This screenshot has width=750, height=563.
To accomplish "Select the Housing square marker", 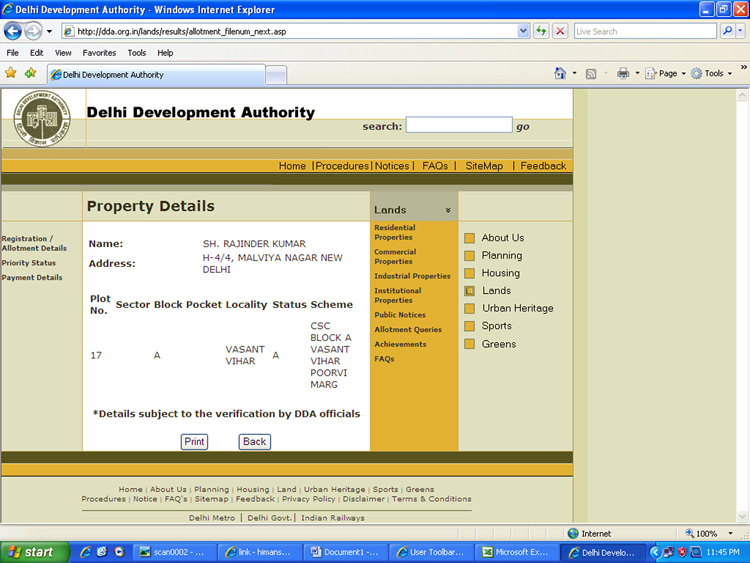I will coord(469,273).
